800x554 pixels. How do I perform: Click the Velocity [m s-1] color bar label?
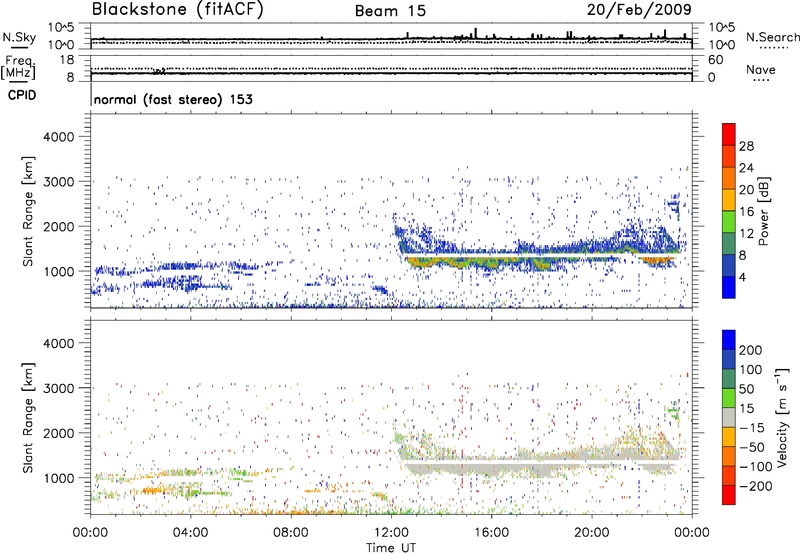coord(782,417)
